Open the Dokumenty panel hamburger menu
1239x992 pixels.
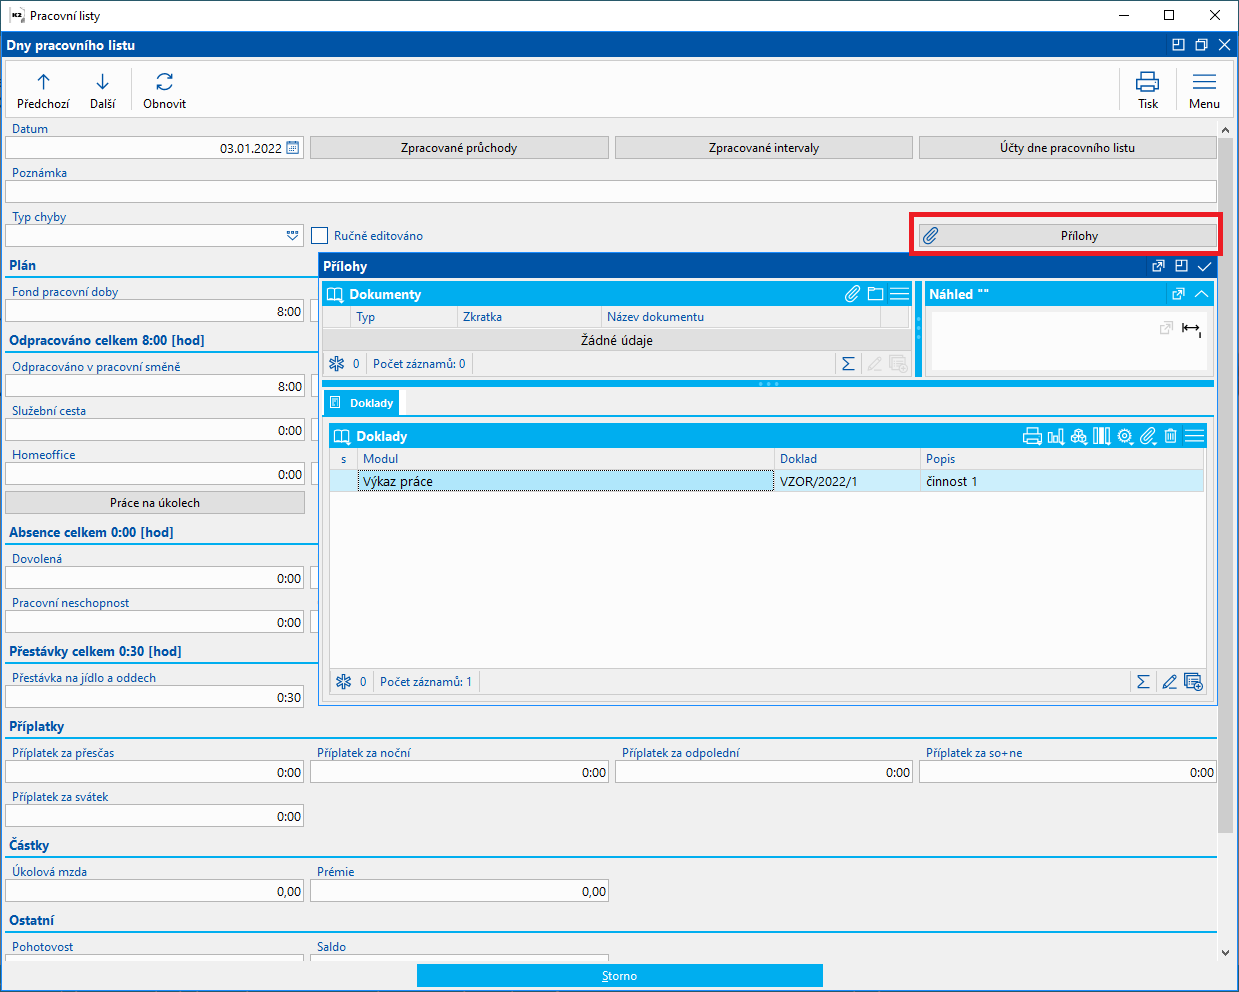pos(899,294)
